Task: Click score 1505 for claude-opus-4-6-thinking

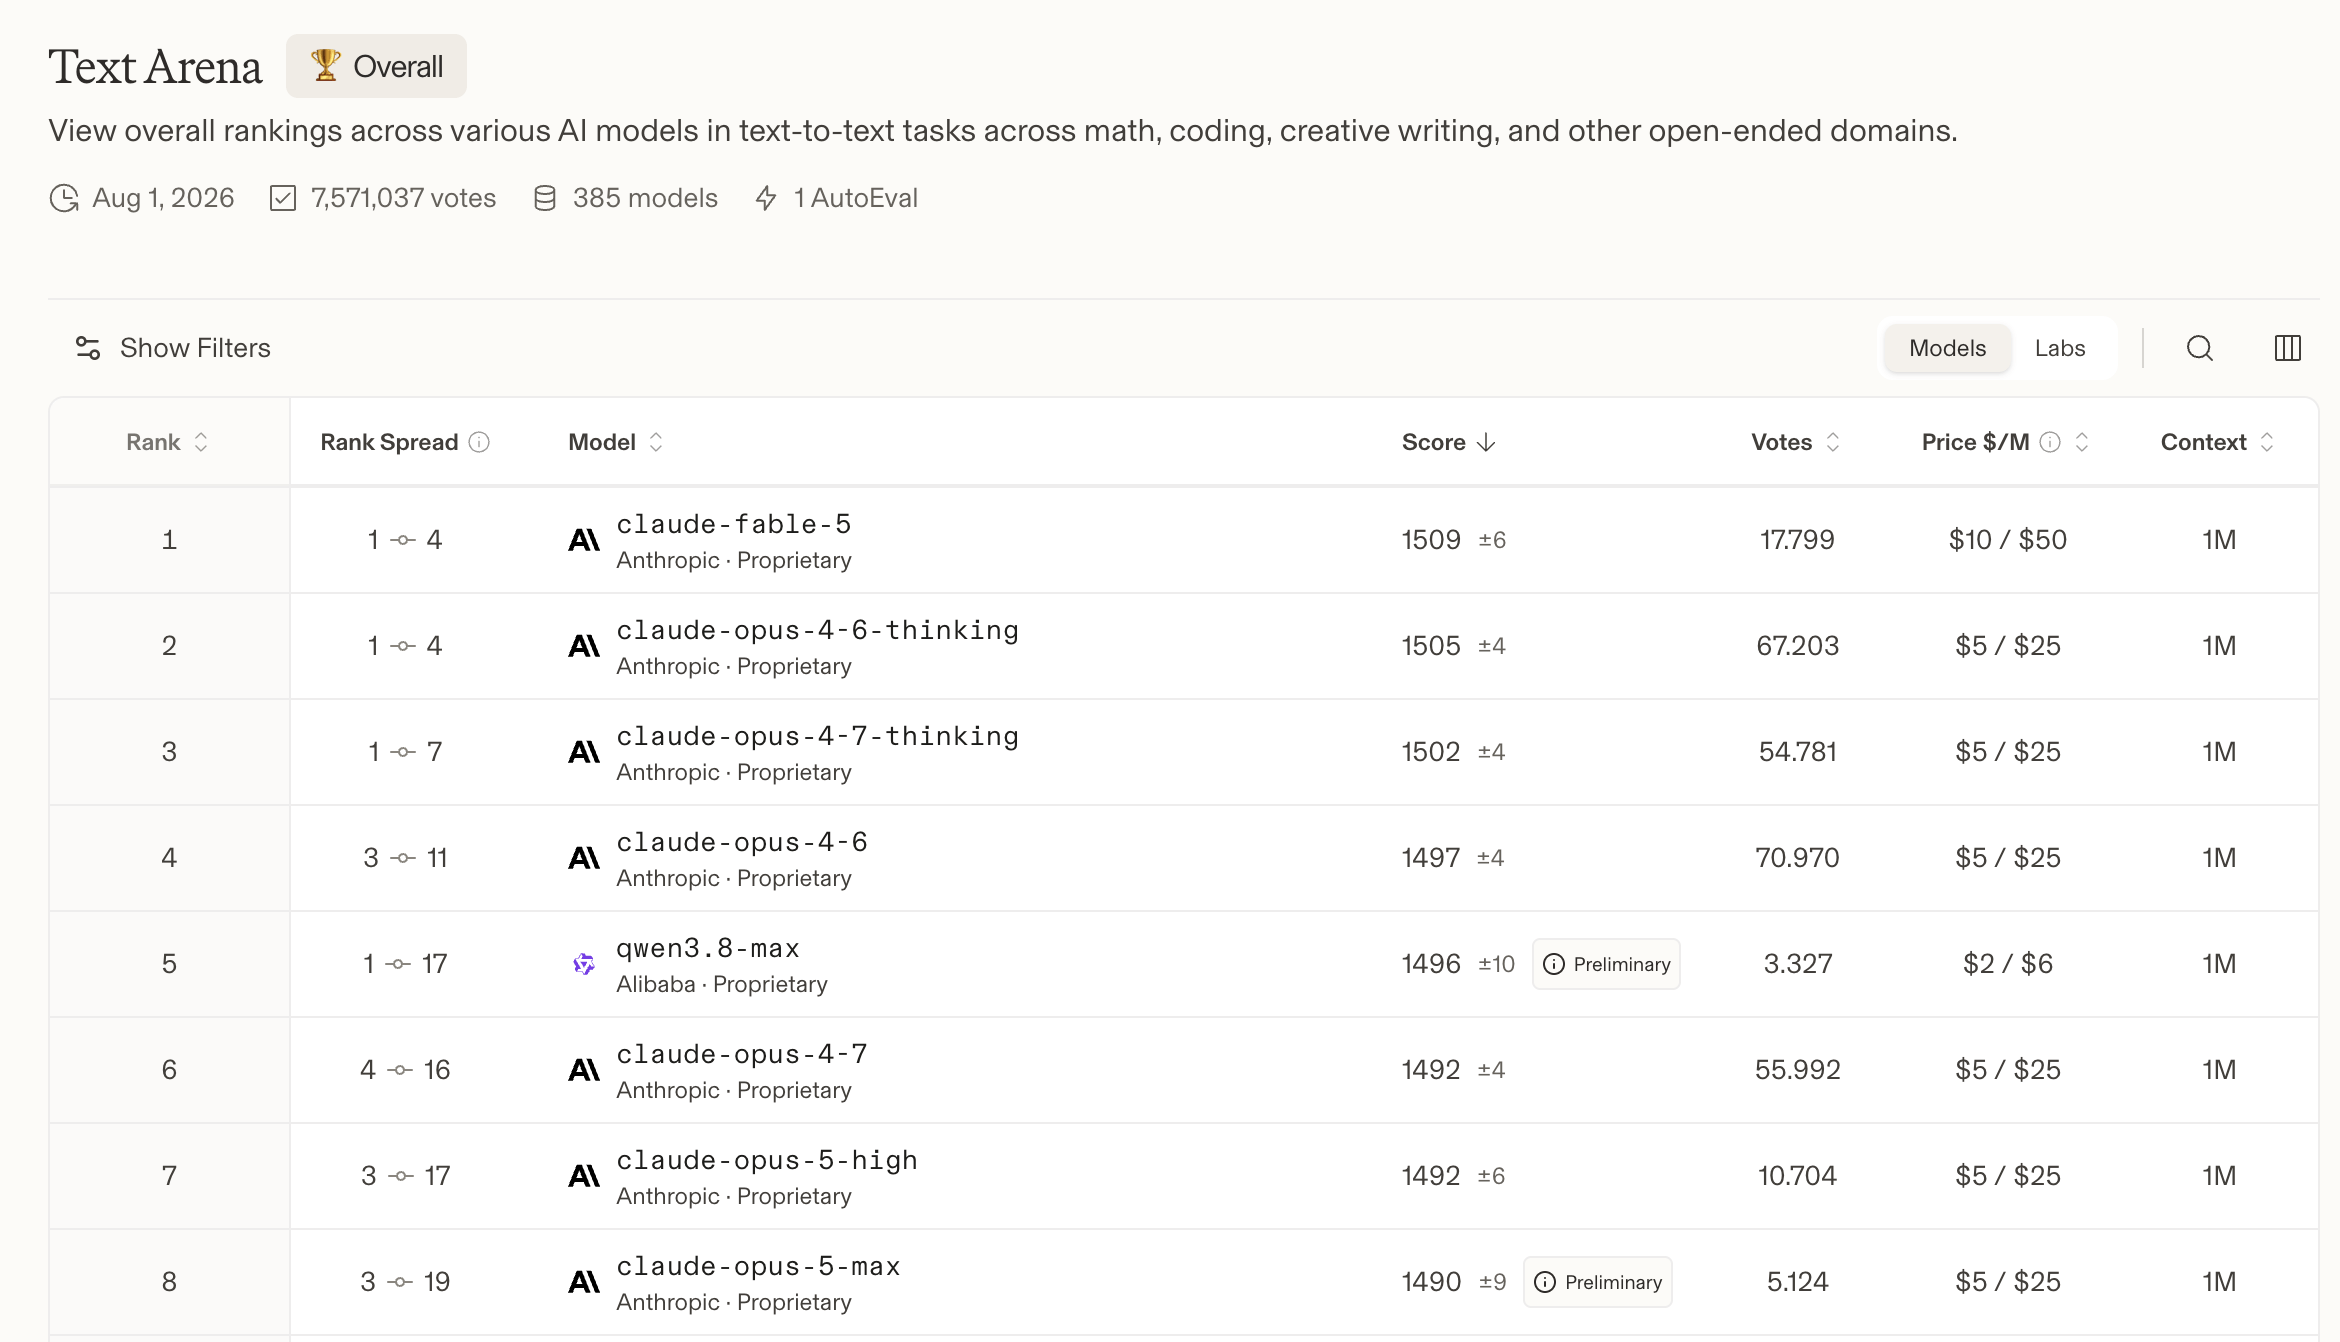Action: point(1431,646)
